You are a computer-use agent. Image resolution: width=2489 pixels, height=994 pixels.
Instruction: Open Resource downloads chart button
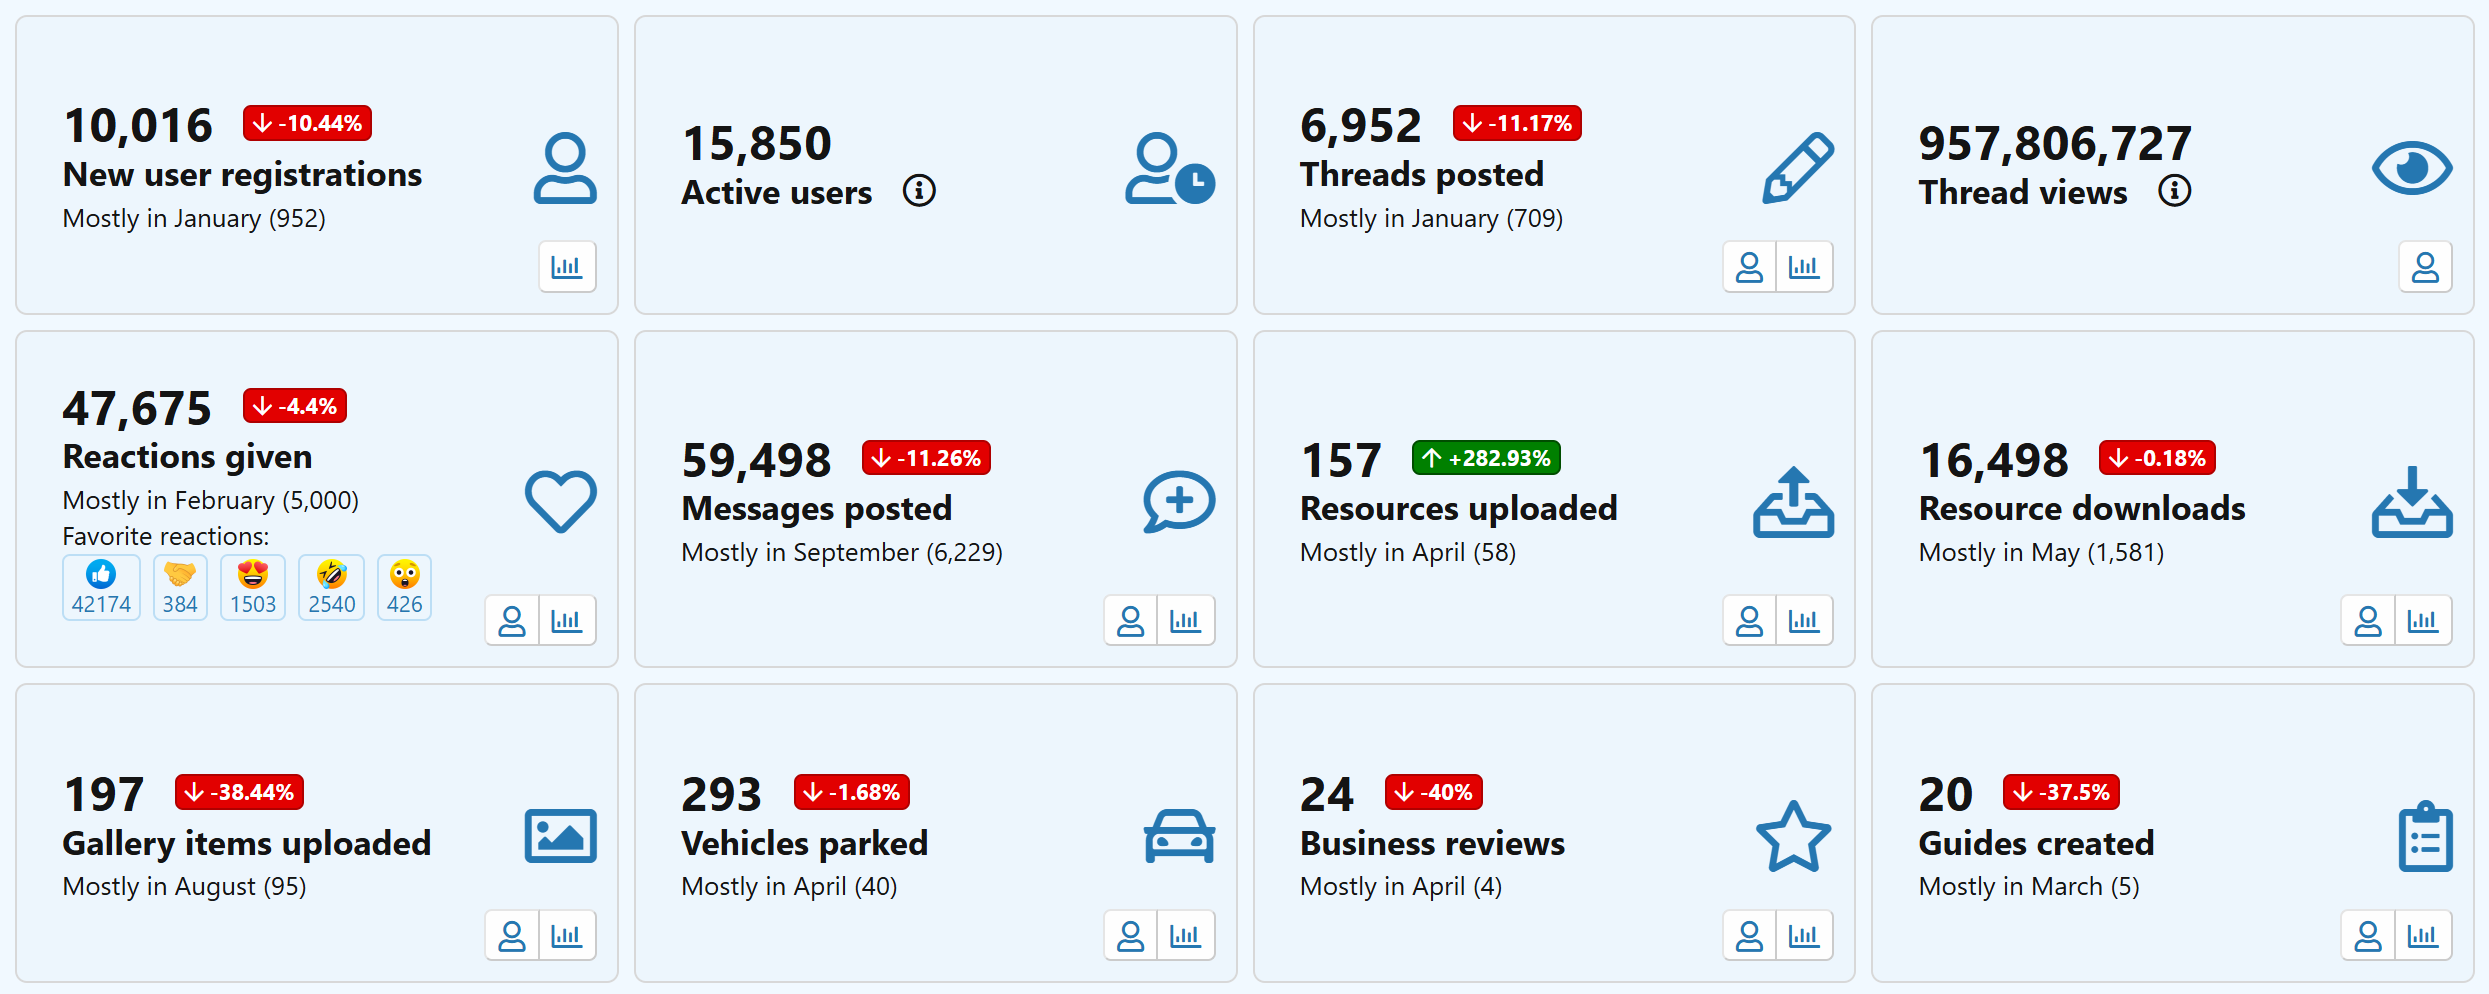pyautogui.click(x=2422, y=621)
